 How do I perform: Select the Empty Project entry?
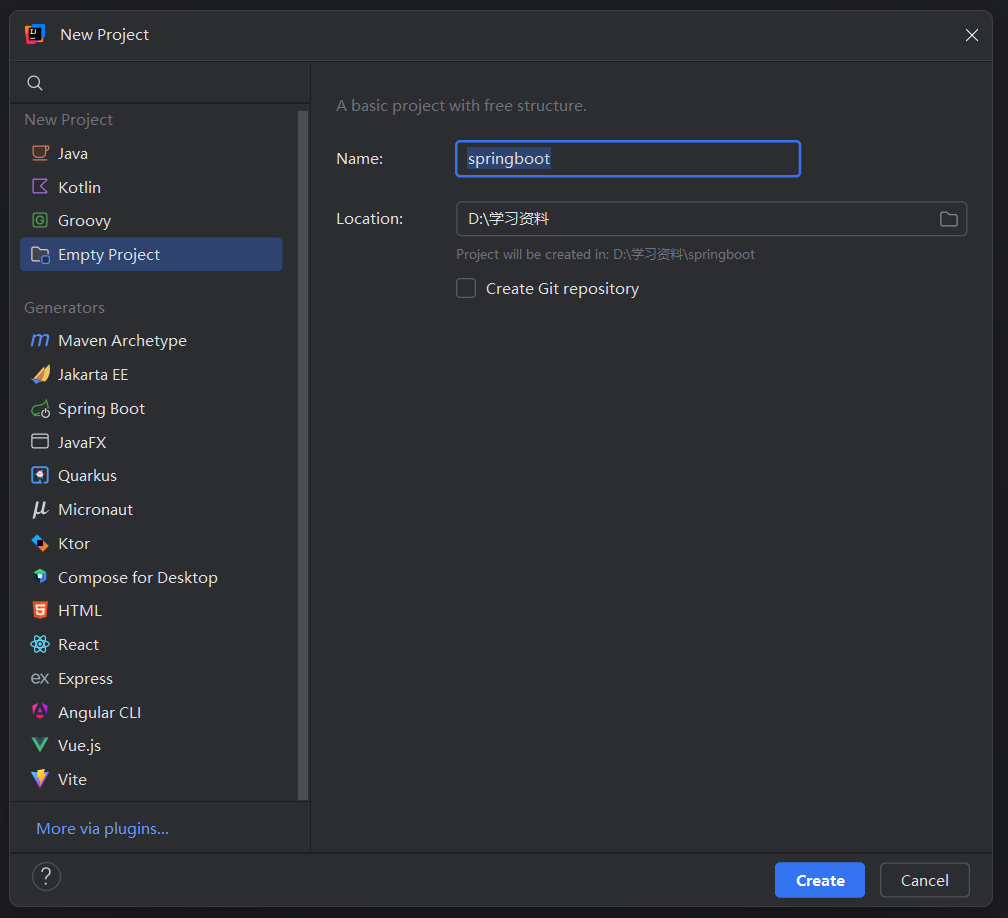[x=151, y=255]
